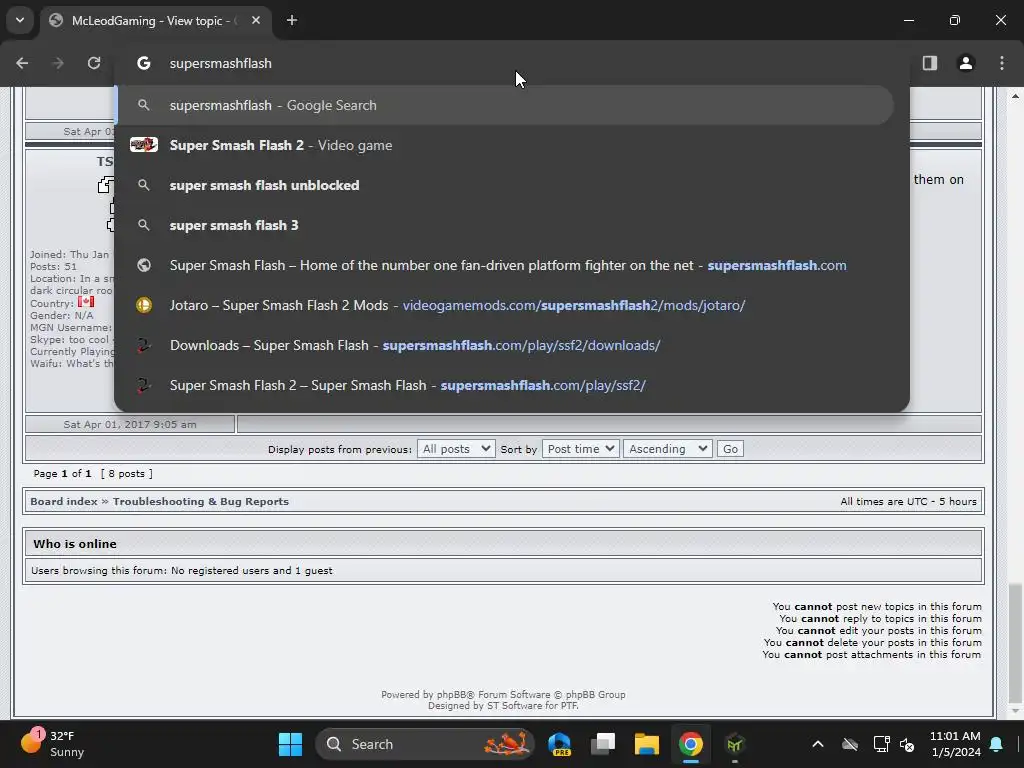Click All times are UTC - 5 hours
This screenshot has width=1024, height=768.
908,502
